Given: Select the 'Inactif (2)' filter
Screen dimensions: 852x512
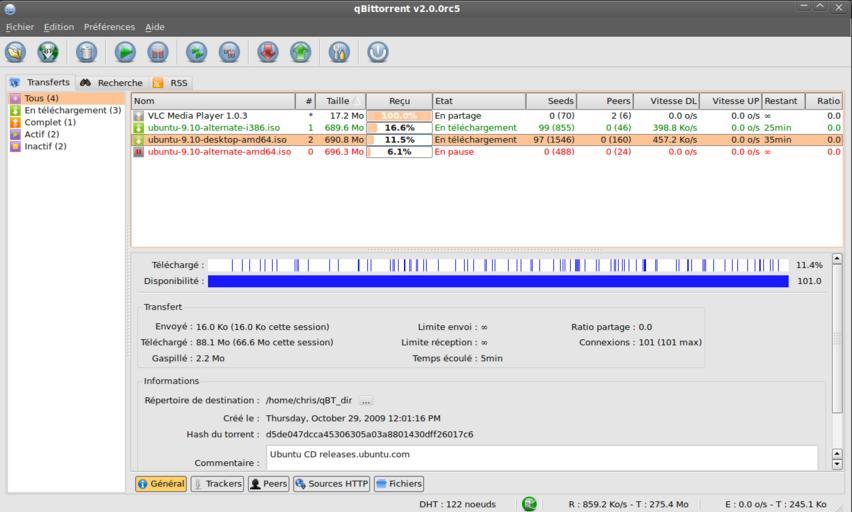Looking at the screenshot, I should click(45, 147).
